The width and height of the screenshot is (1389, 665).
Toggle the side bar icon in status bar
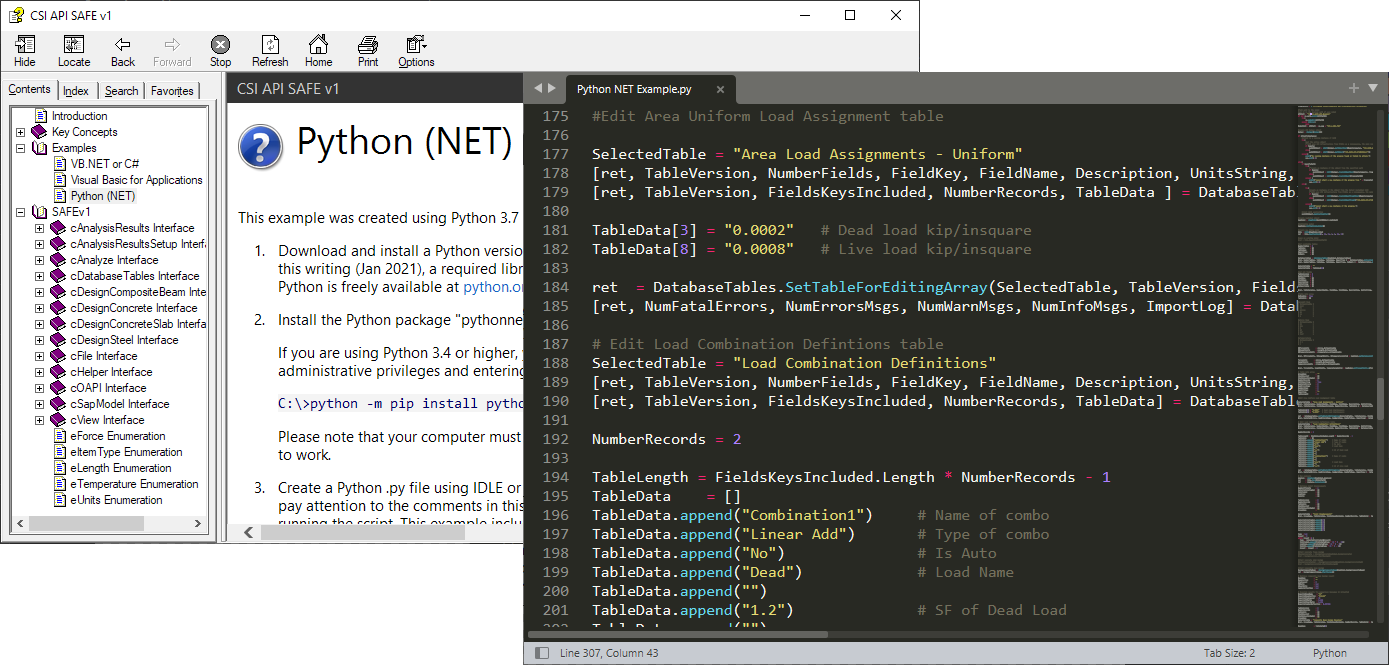(542, 653)
